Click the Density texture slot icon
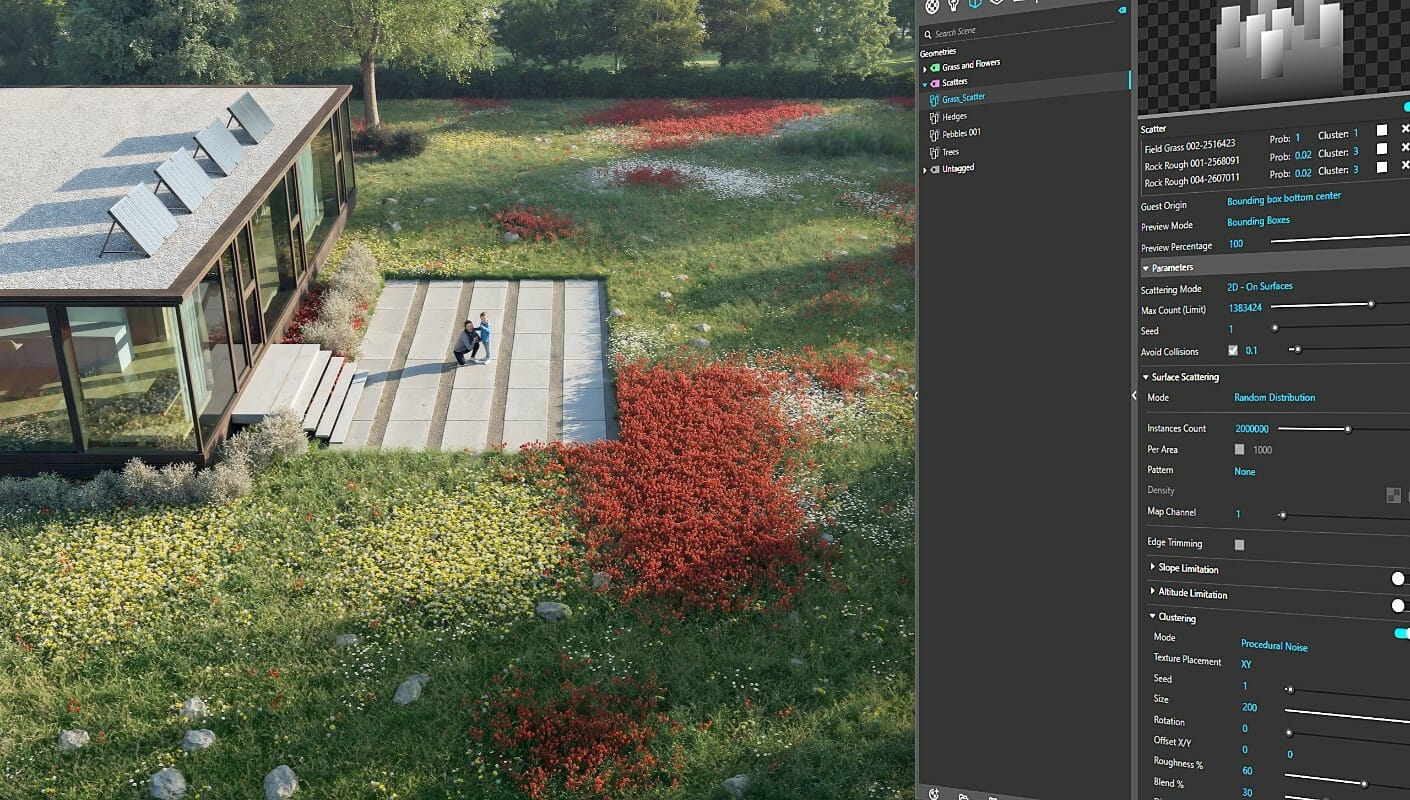 coord(1394,494)
